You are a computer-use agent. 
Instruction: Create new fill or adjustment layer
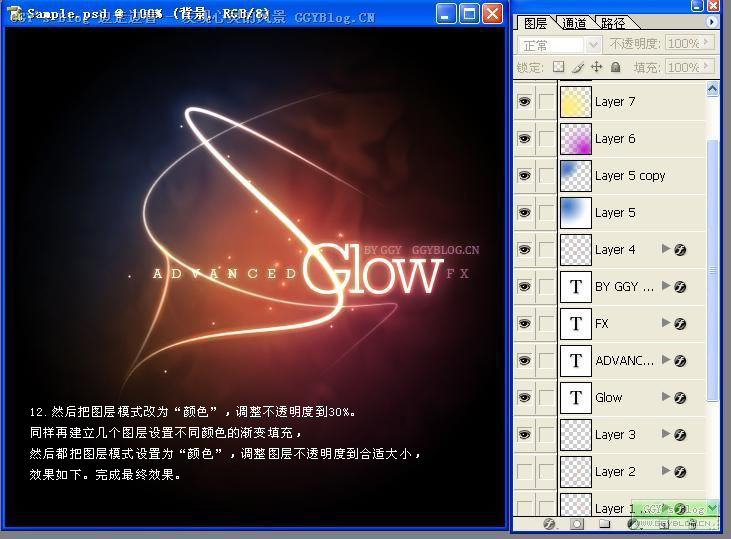[633, 524]
